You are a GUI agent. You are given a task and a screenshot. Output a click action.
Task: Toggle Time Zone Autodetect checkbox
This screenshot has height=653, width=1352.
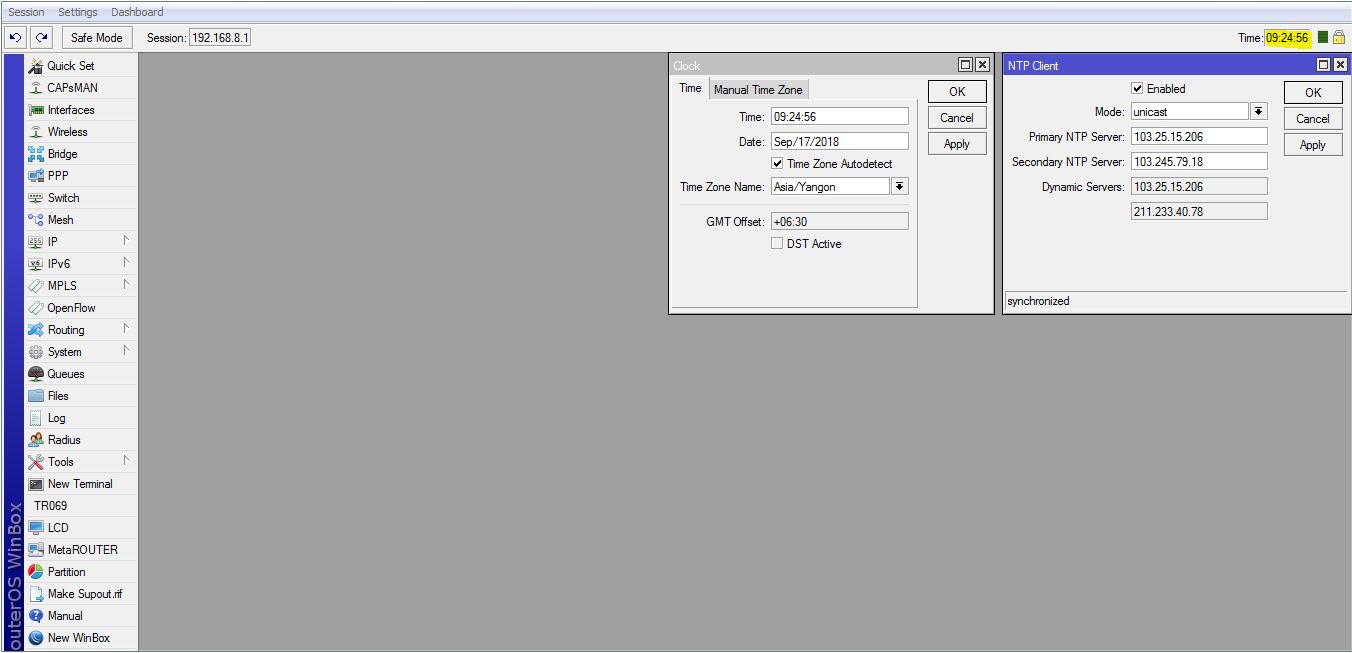coord(777,164)
